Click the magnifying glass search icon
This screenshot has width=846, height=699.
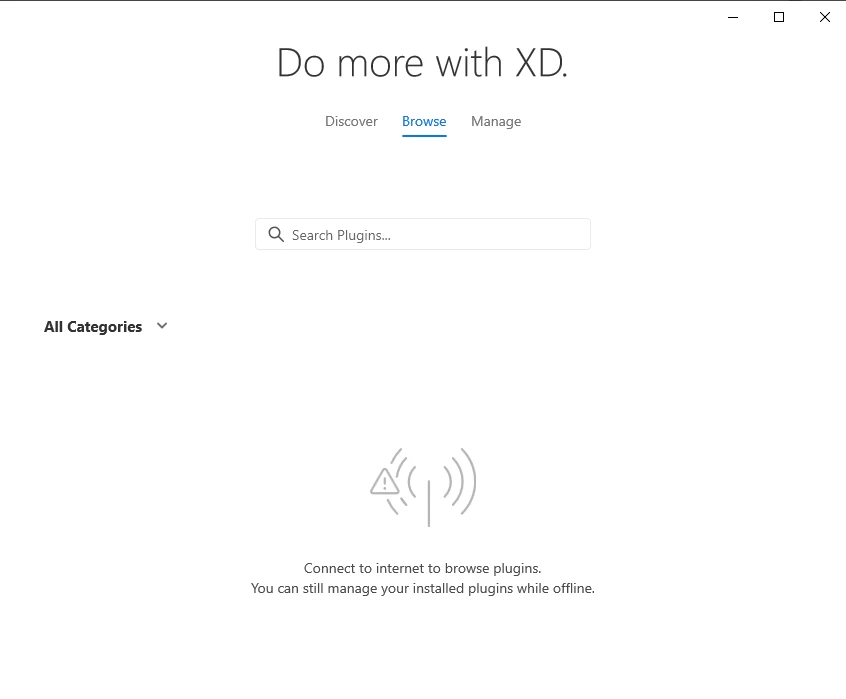[x=276, y=235]
